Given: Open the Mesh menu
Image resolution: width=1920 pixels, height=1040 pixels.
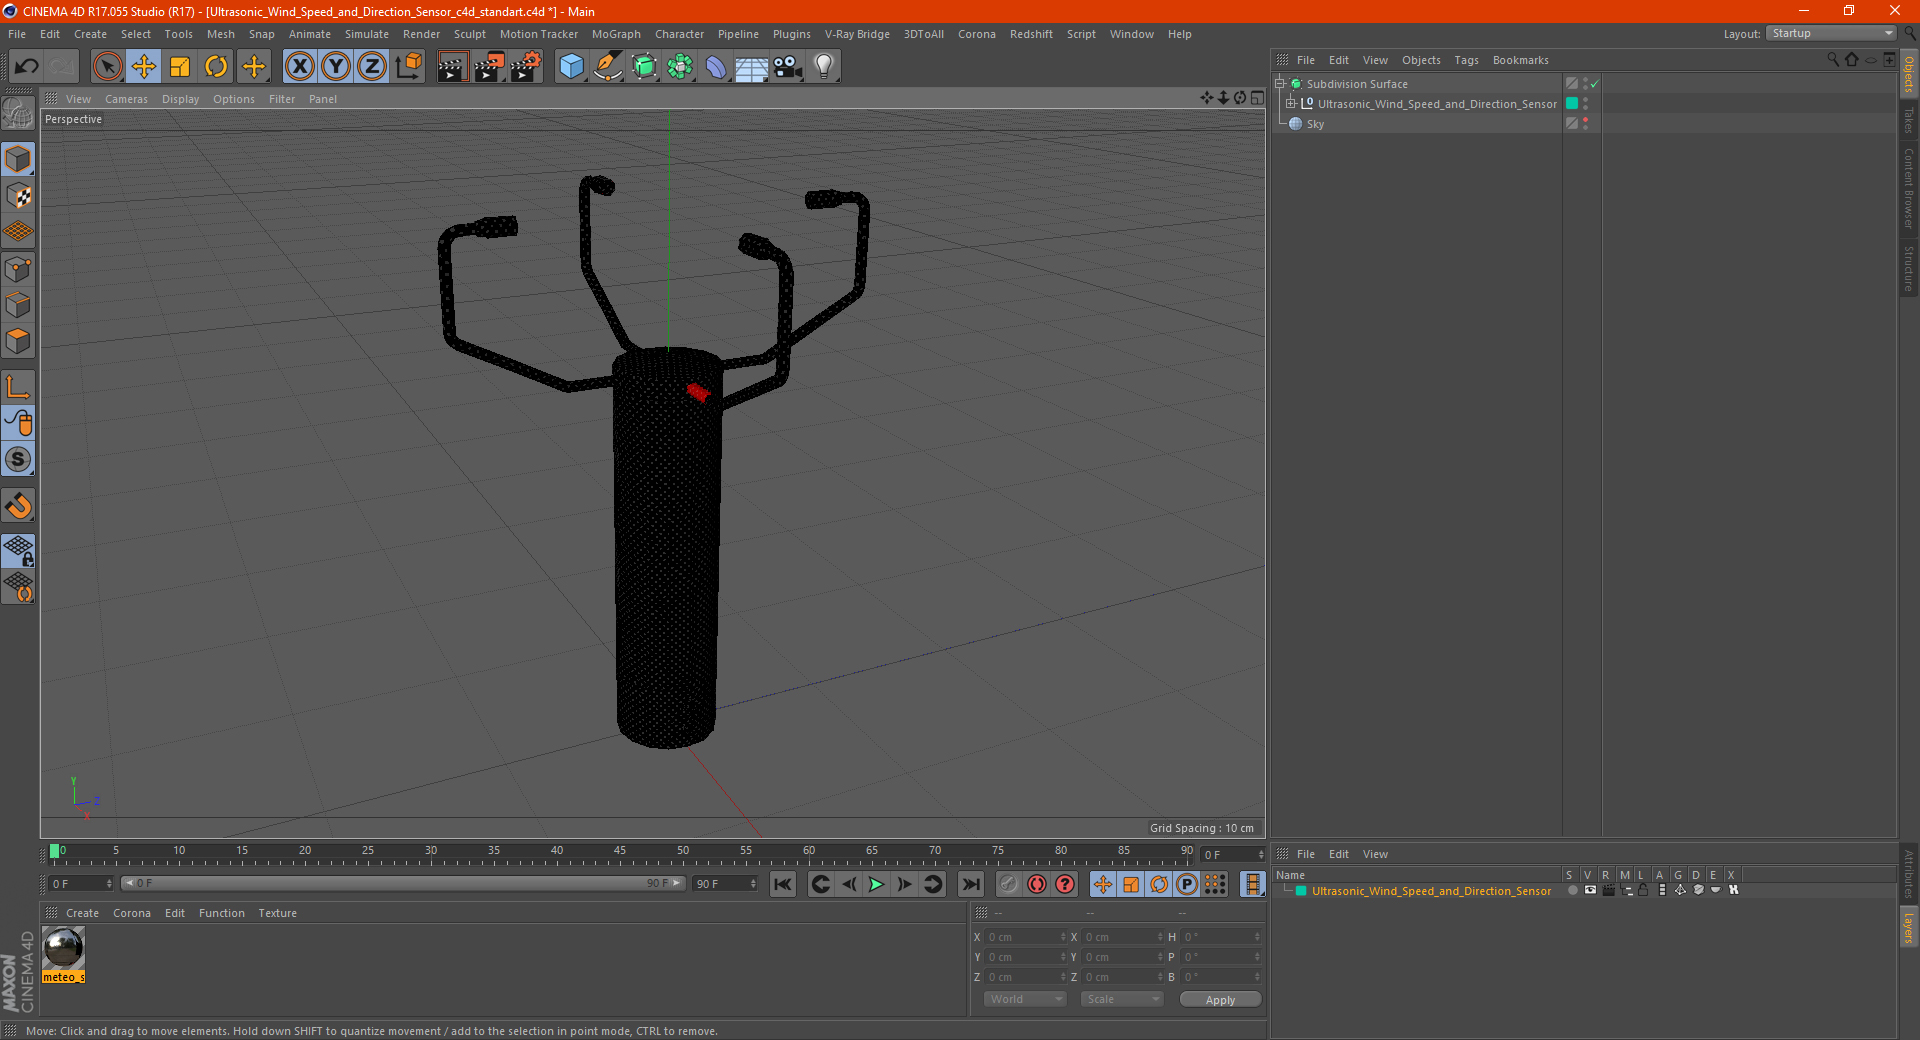Looking at the screenshot, I should [x=220, y=34].
